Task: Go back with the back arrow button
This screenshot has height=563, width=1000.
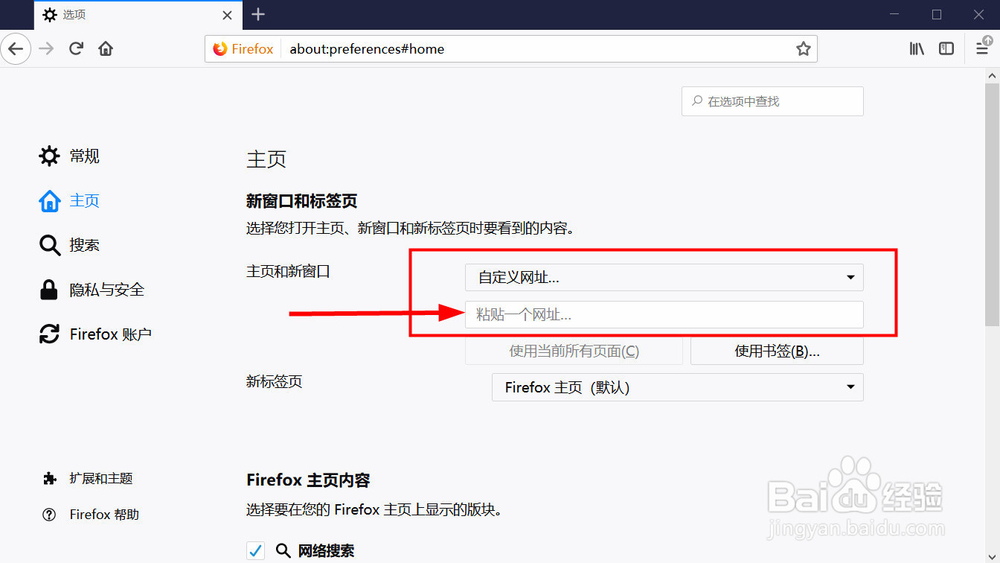Action: [16, 49]
